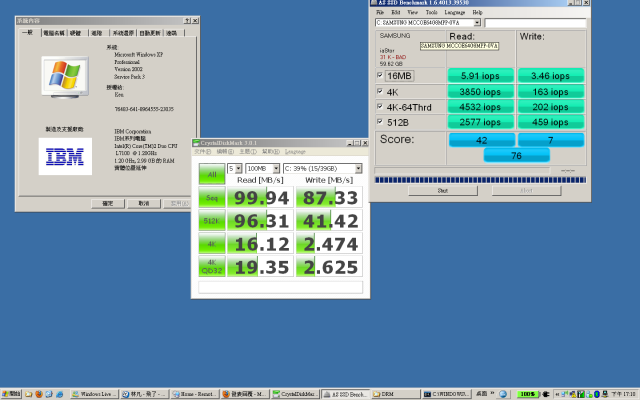Image resolution: width=640 pixels, height=400 pixels.
Task: Open the C: 39% drive dropdown in CrystalDiskMark
Action: coord(358,168)
